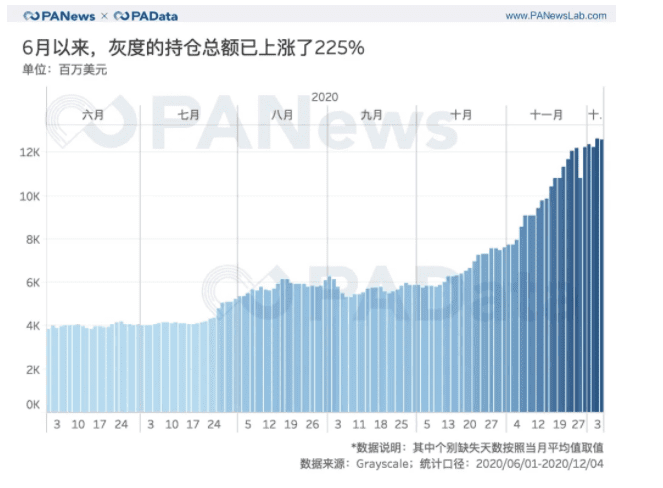Click the x-axis tick 13 under 十月
663x488 pixels.
[448, 424]
